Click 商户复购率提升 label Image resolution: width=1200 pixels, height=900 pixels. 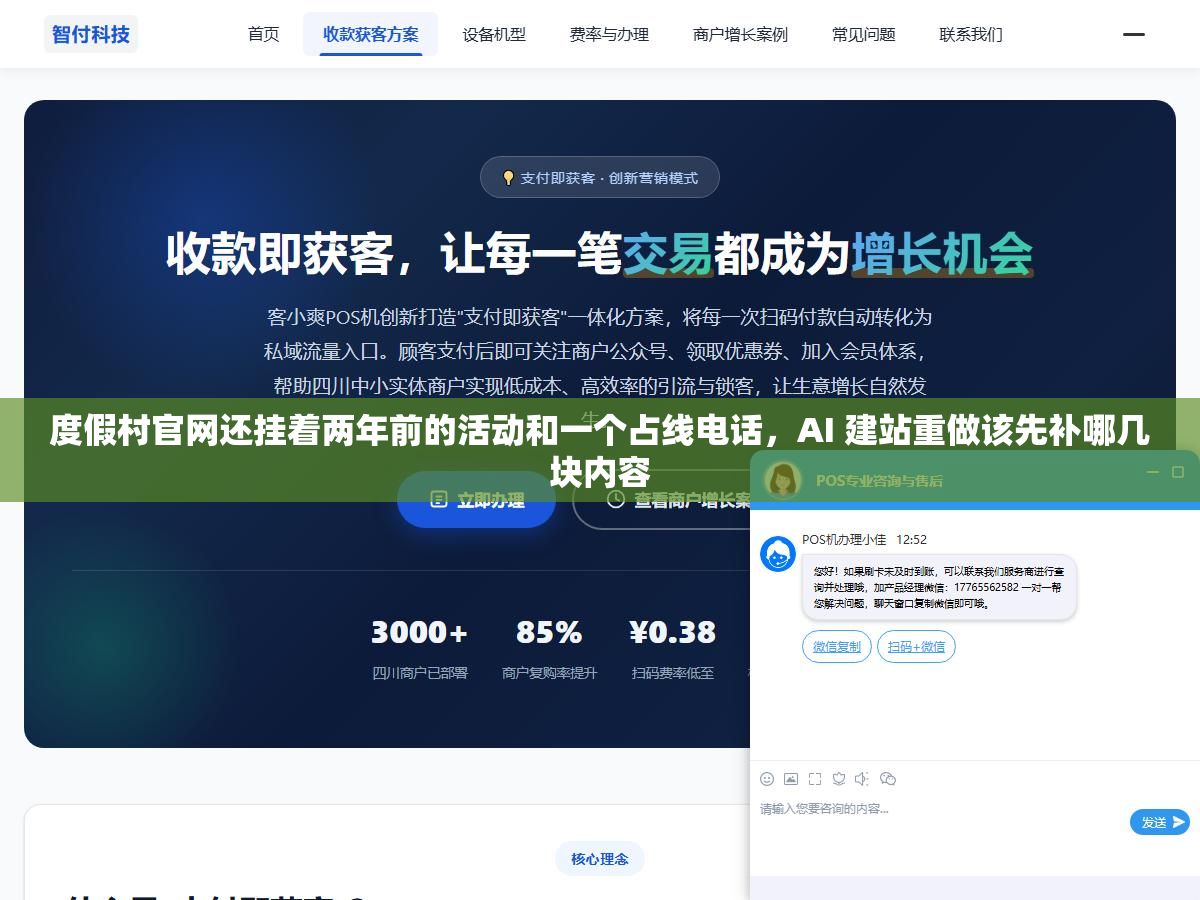pos(549,673)
